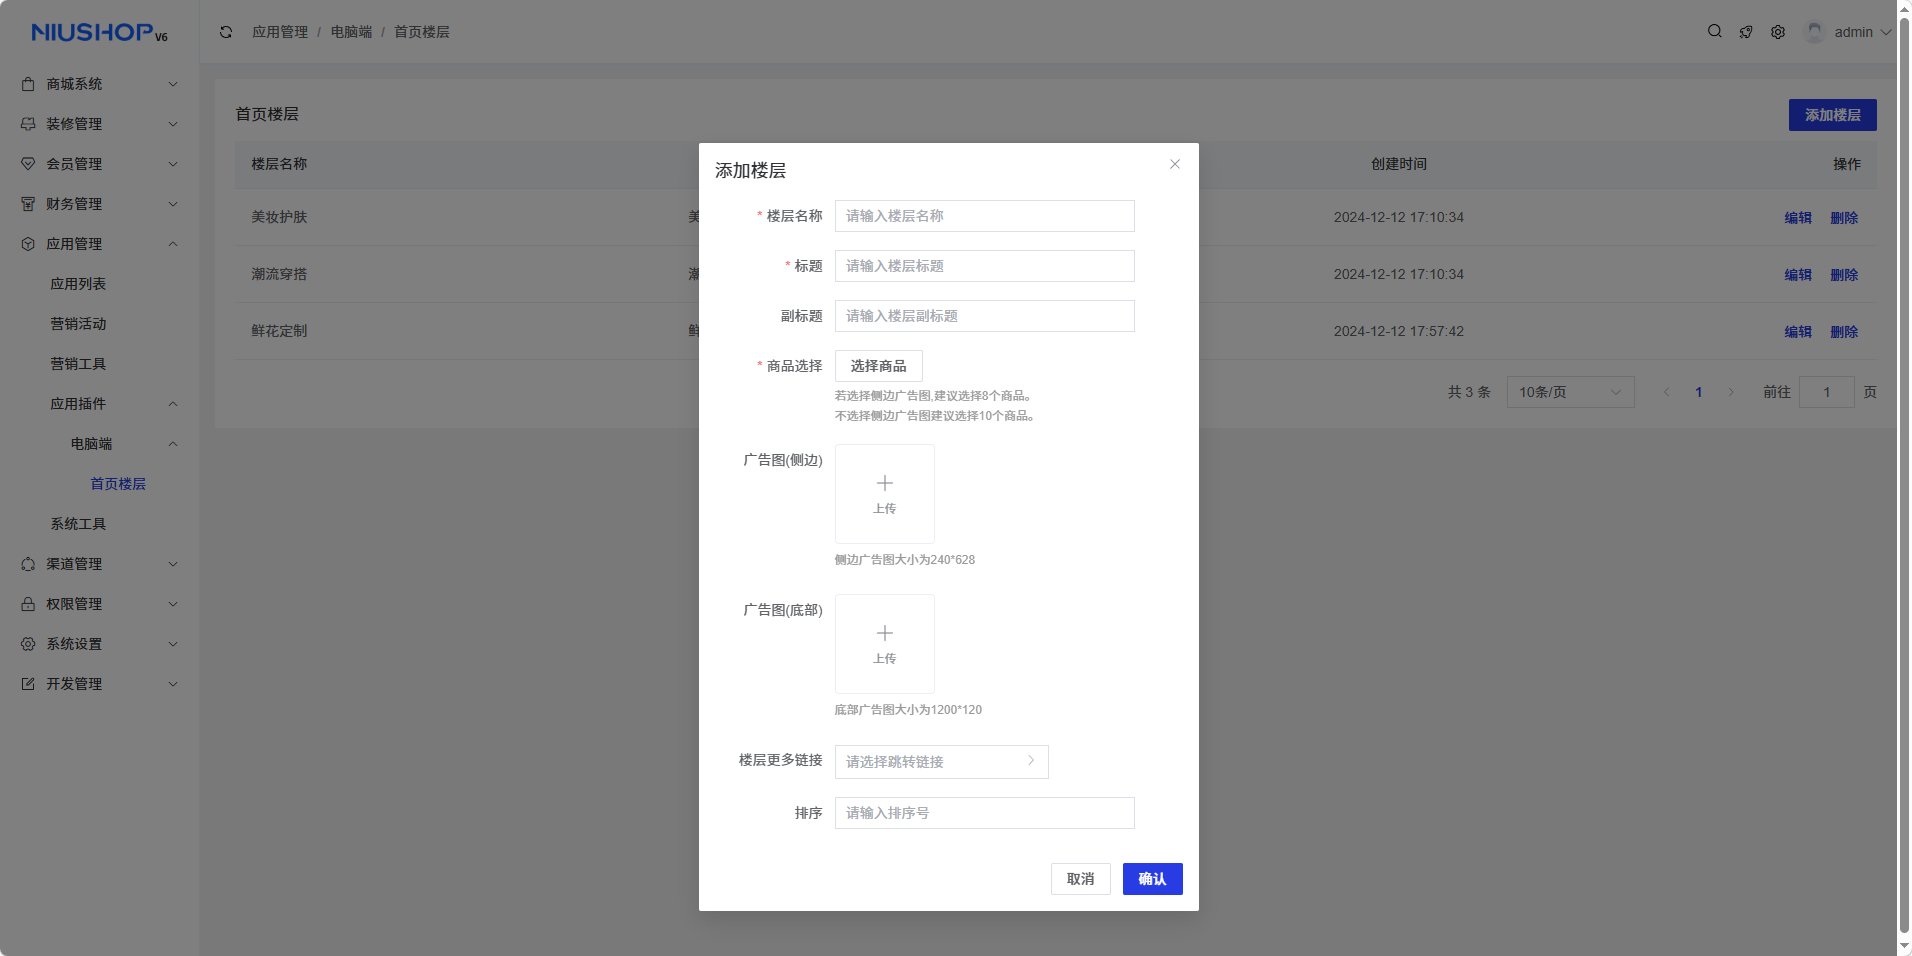The height and width of the screenshot is (956, 1912).
Task: Open the search icon in the header
Action: [x=1715, y=31]
